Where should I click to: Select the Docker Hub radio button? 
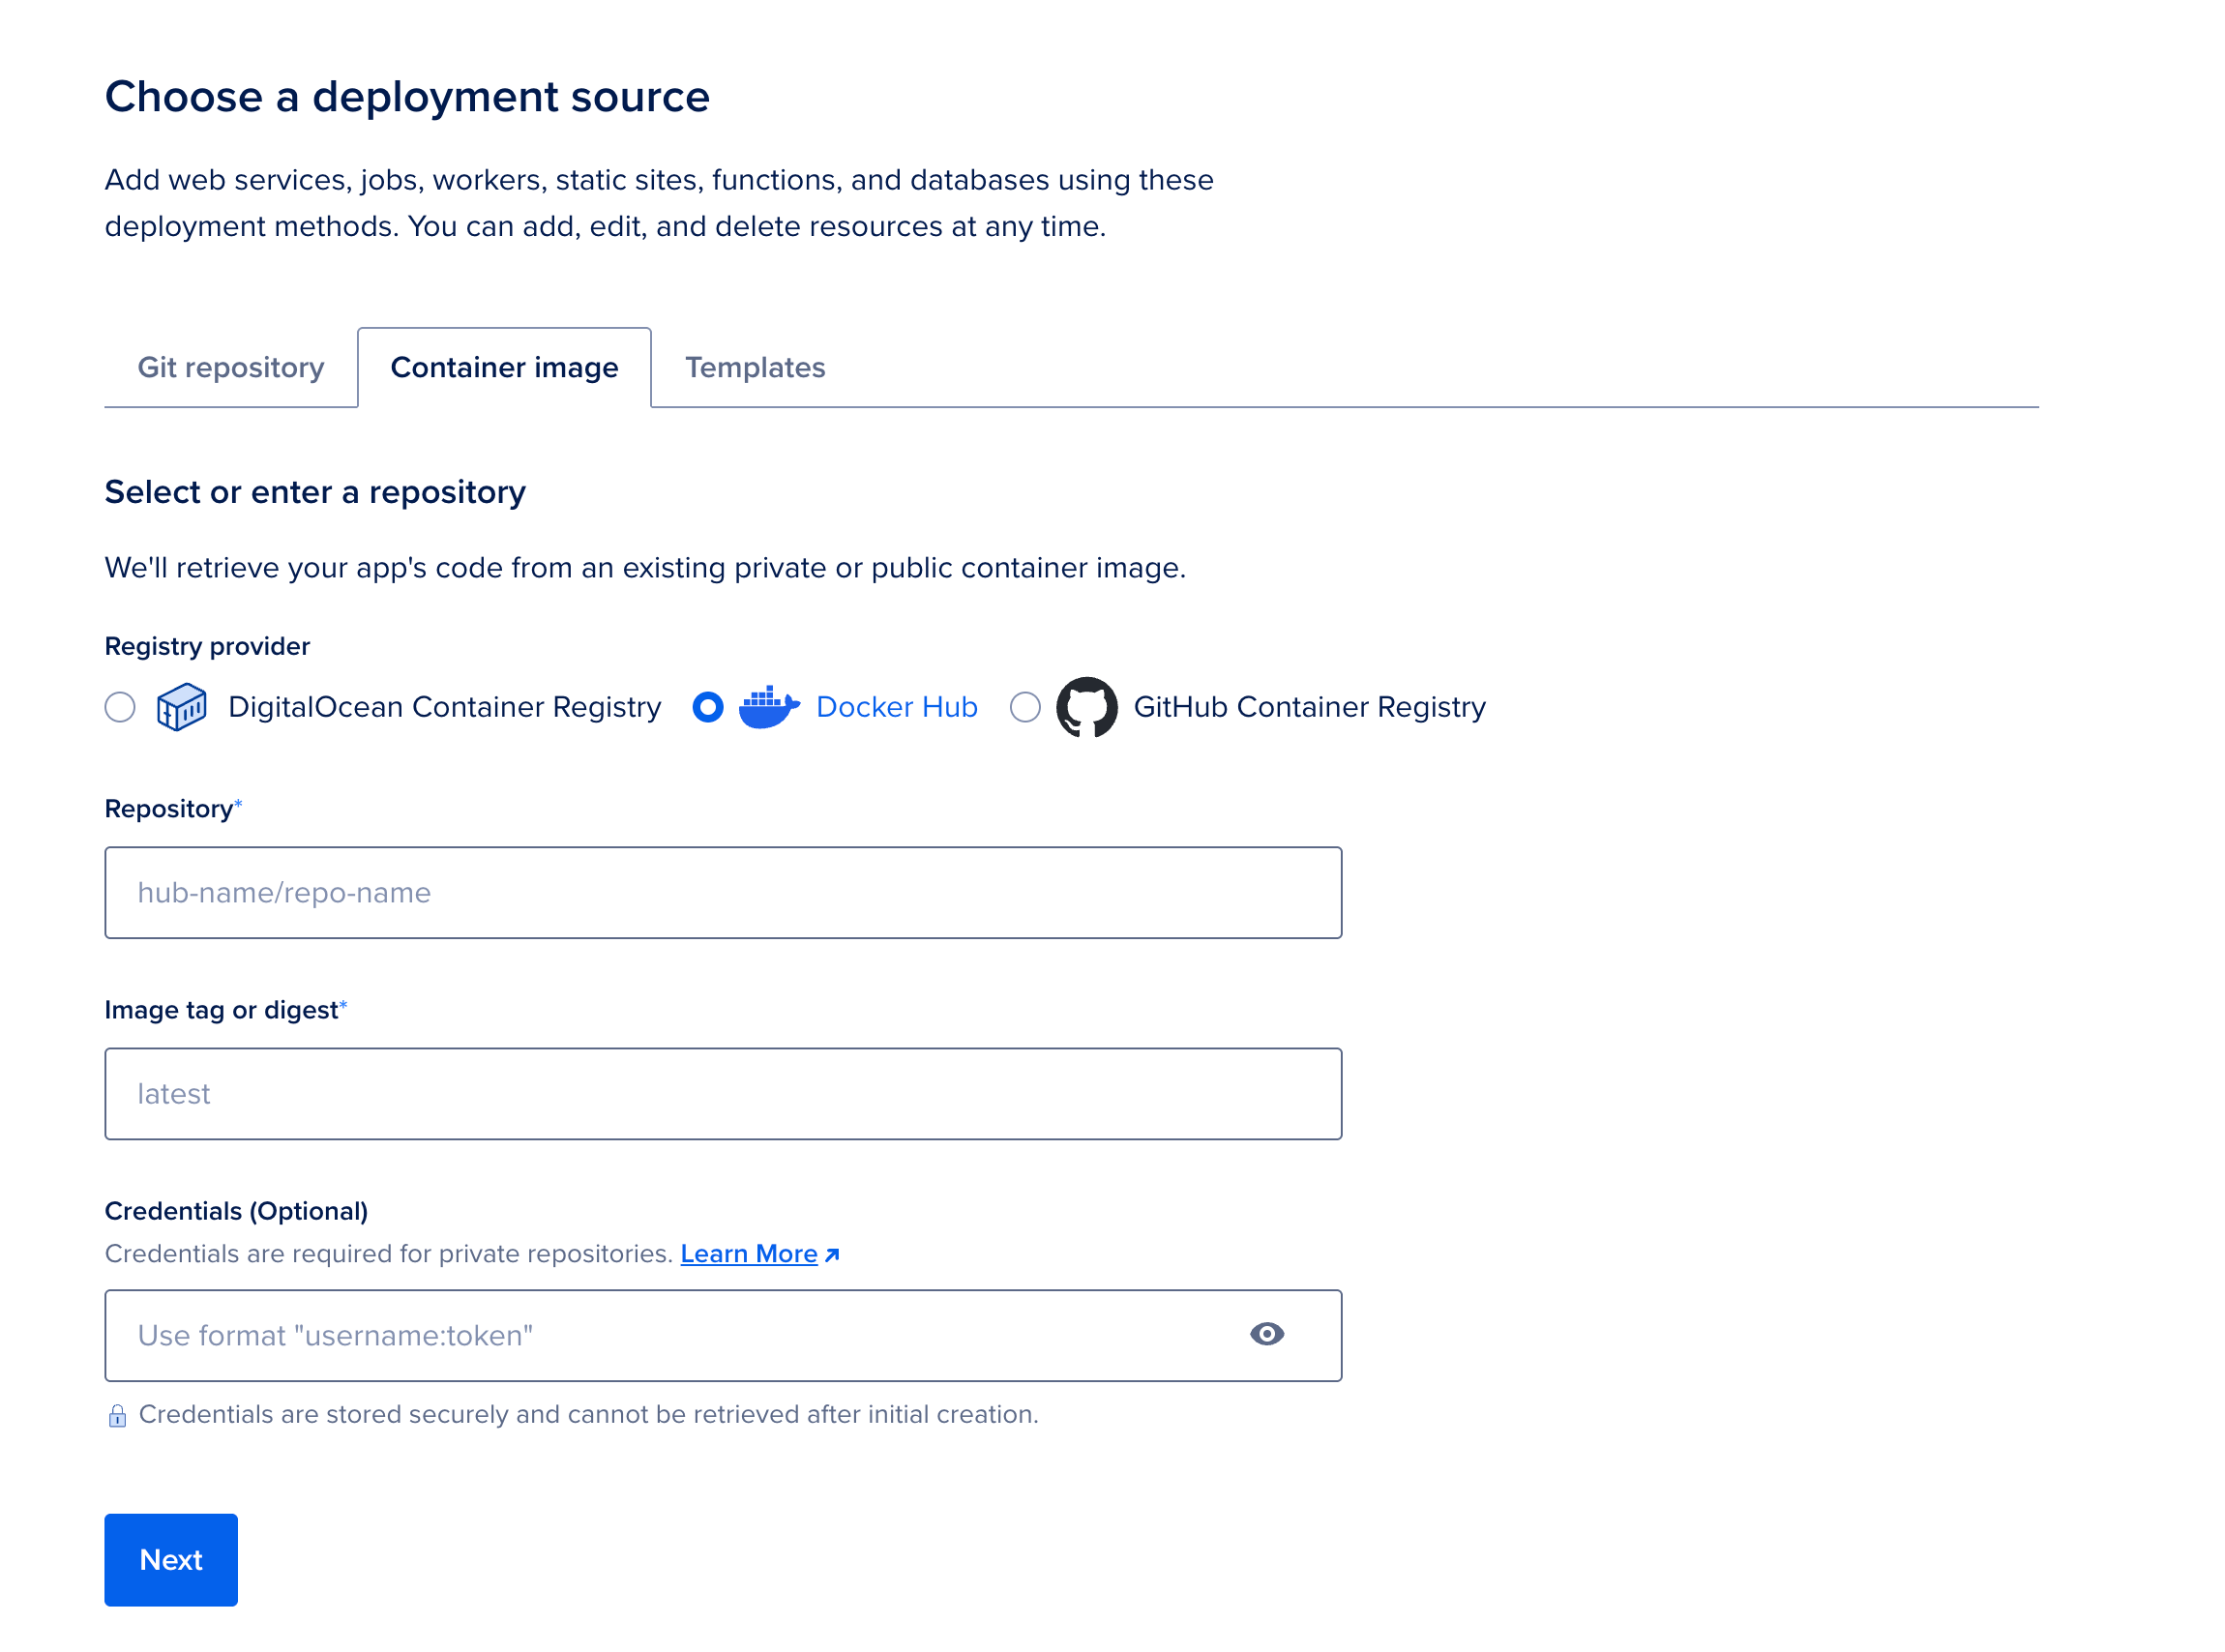click(707, 707)
